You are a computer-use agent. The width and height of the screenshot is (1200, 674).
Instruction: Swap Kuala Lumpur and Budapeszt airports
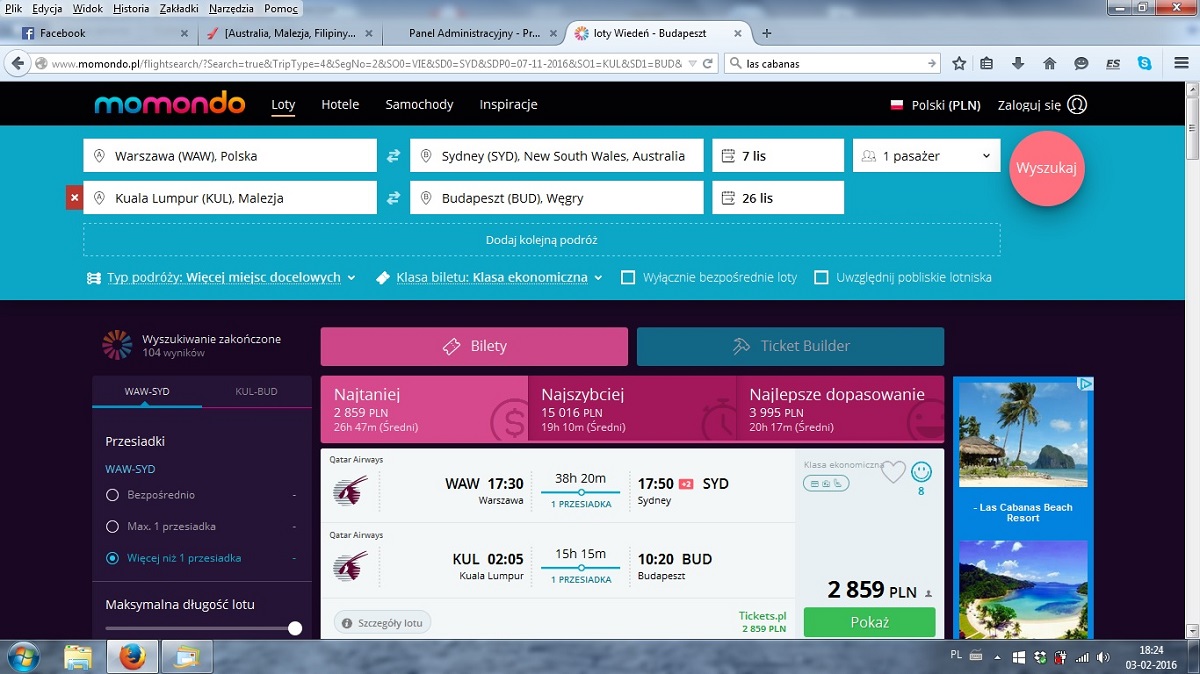click(393, 198)
